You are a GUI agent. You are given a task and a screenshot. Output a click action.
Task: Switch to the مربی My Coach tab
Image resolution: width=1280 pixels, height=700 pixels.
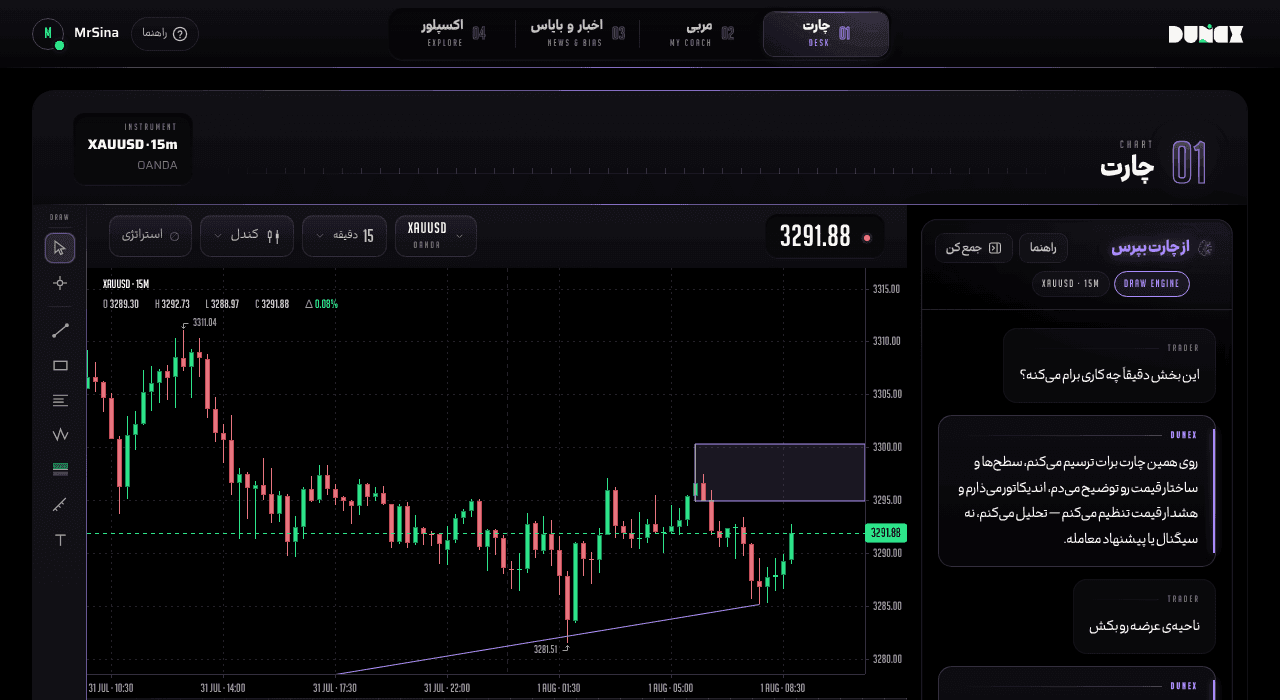pos(701,34)
